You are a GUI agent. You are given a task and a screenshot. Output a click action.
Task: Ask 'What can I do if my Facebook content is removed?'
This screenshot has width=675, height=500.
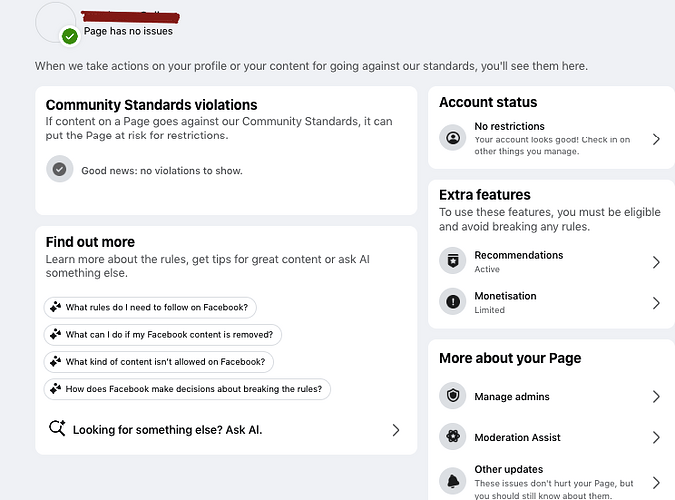pyautogui.click(x=163, y=335)
